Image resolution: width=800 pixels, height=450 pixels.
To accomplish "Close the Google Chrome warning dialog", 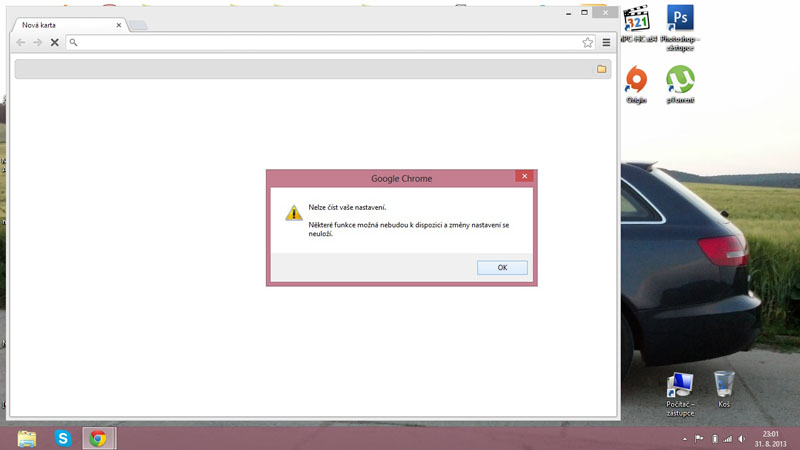I will [524, 177].
